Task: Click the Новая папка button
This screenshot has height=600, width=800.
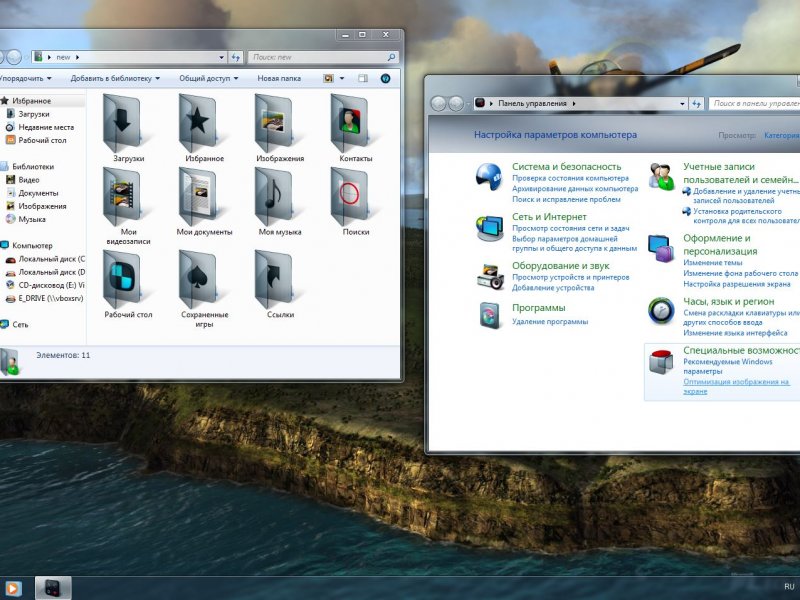Action: click(279, 79)
